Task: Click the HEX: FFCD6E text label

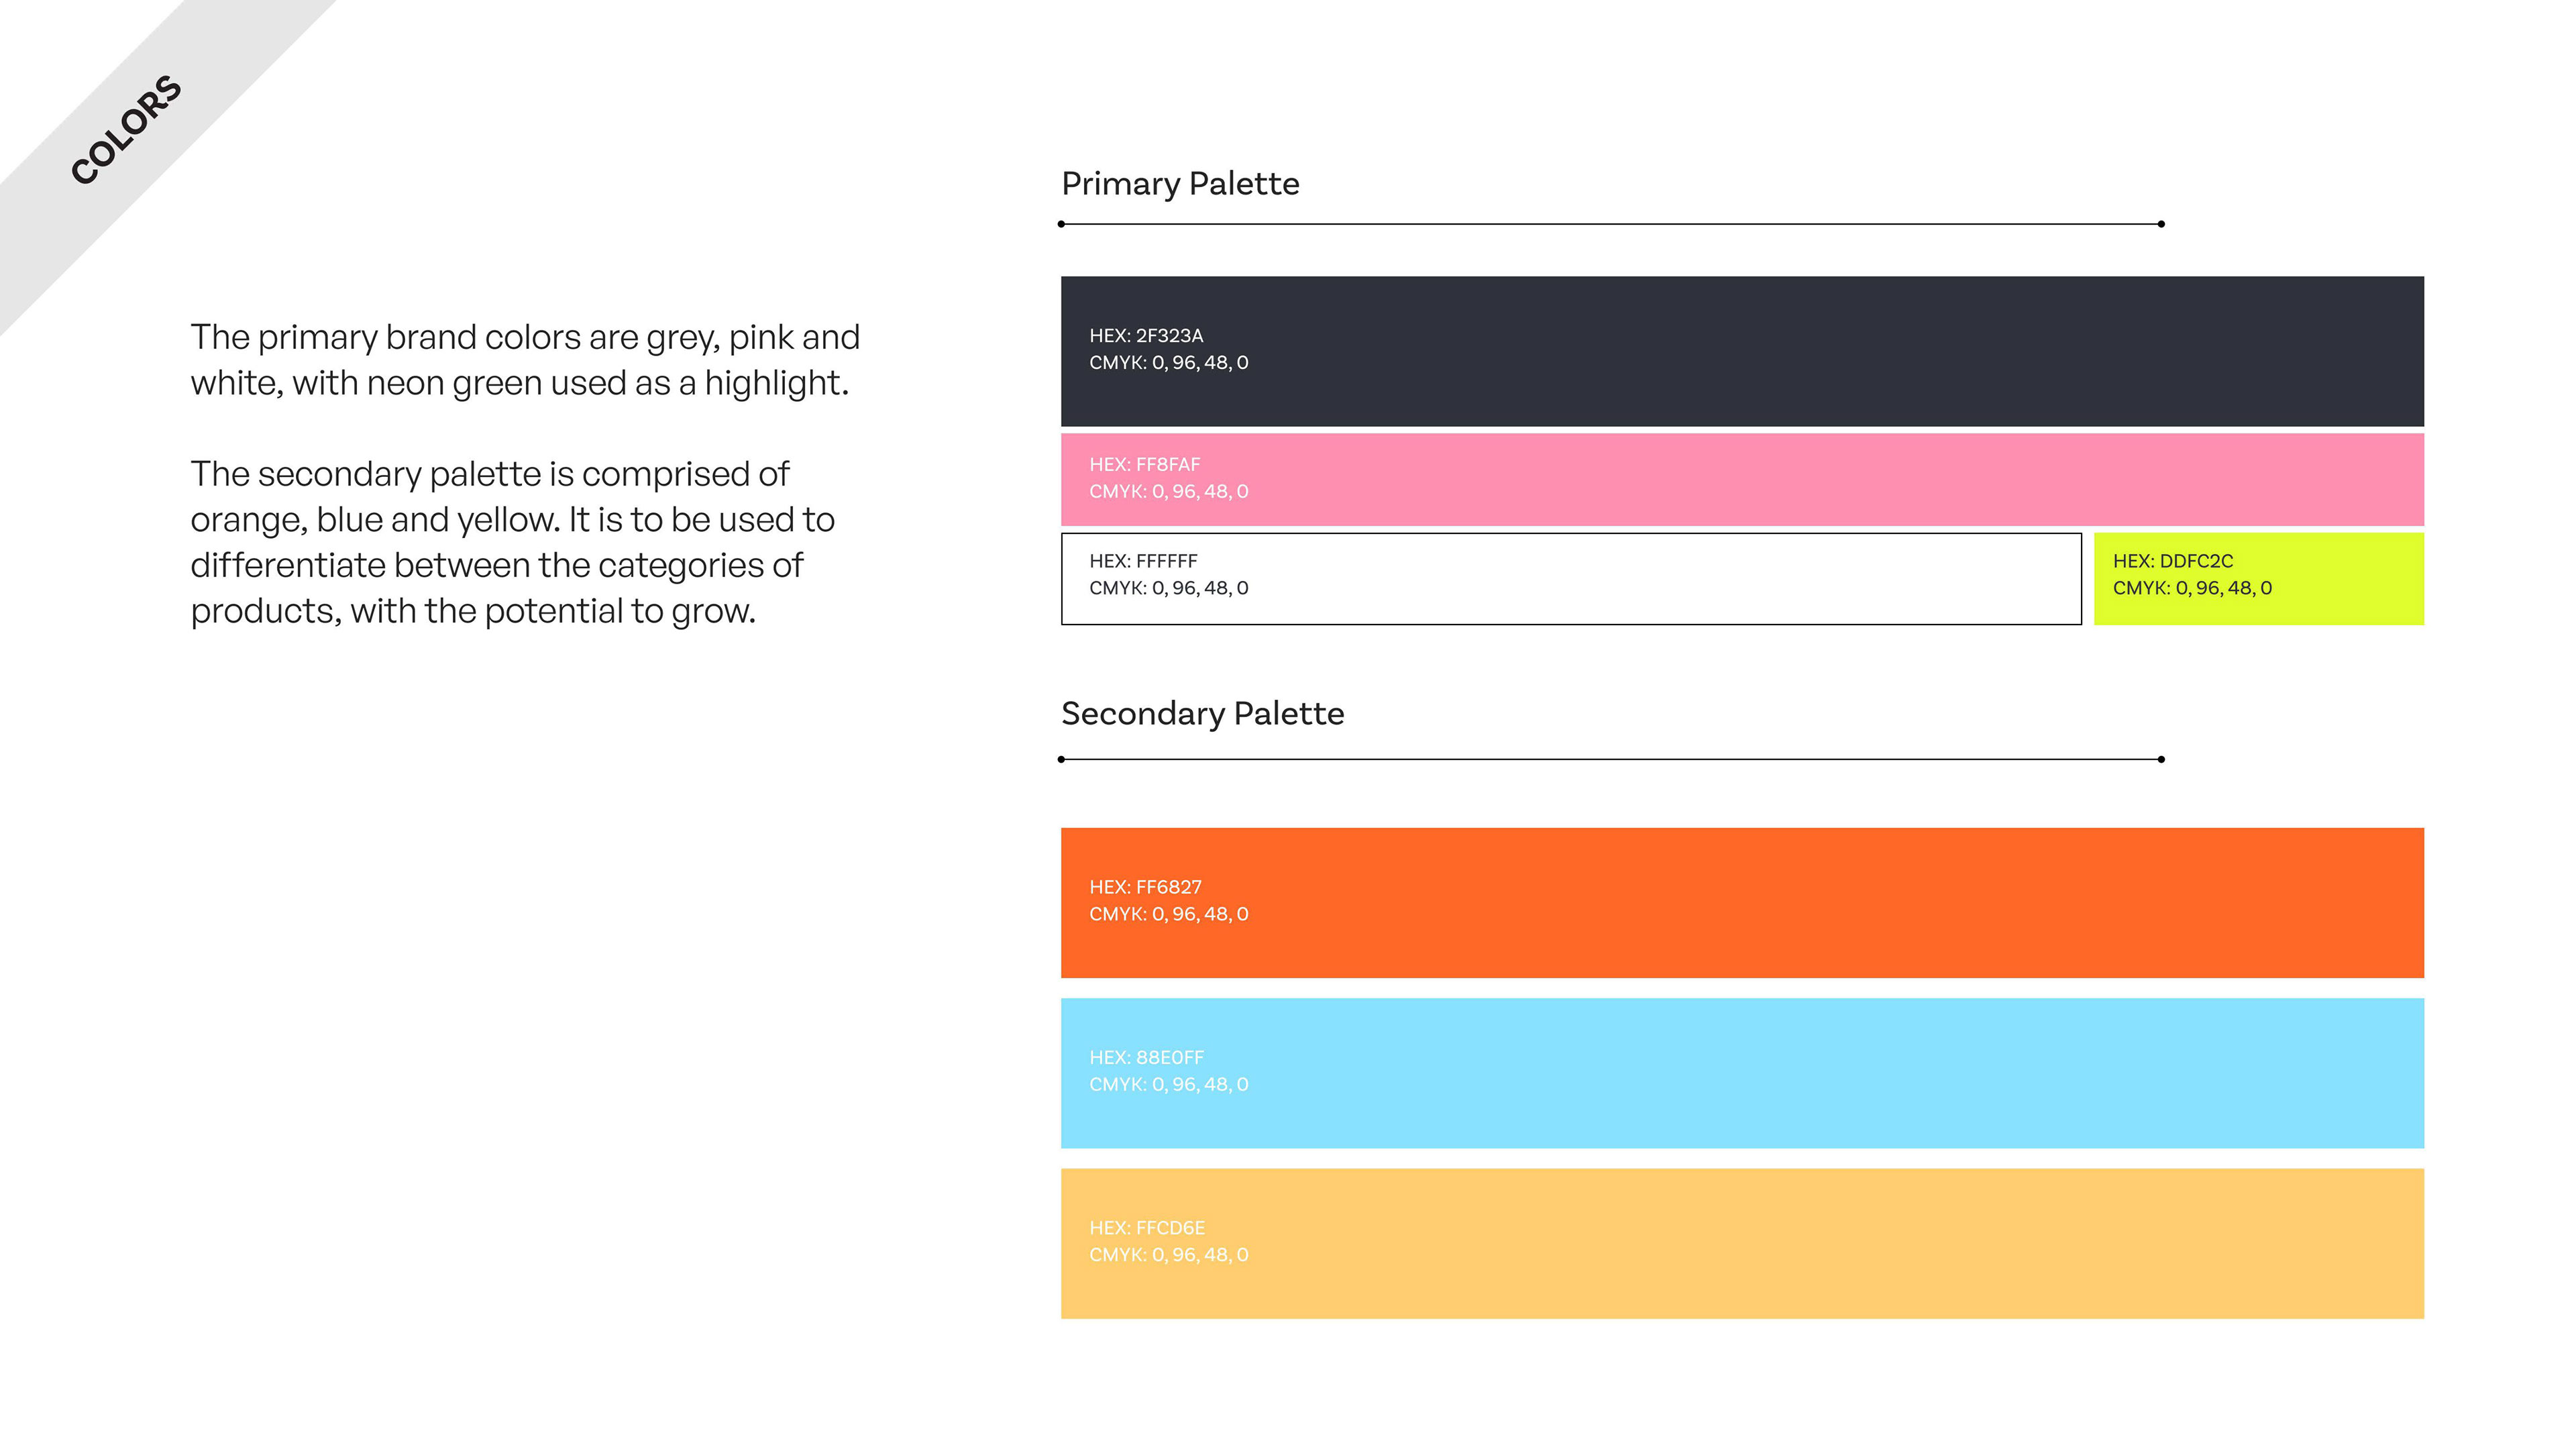Action: pos(1147,1227)
